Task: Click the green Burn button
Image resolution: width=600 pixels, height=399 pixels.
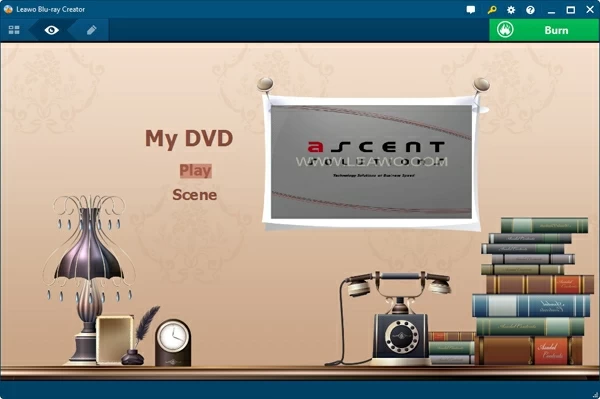Action: pos(544,30)
